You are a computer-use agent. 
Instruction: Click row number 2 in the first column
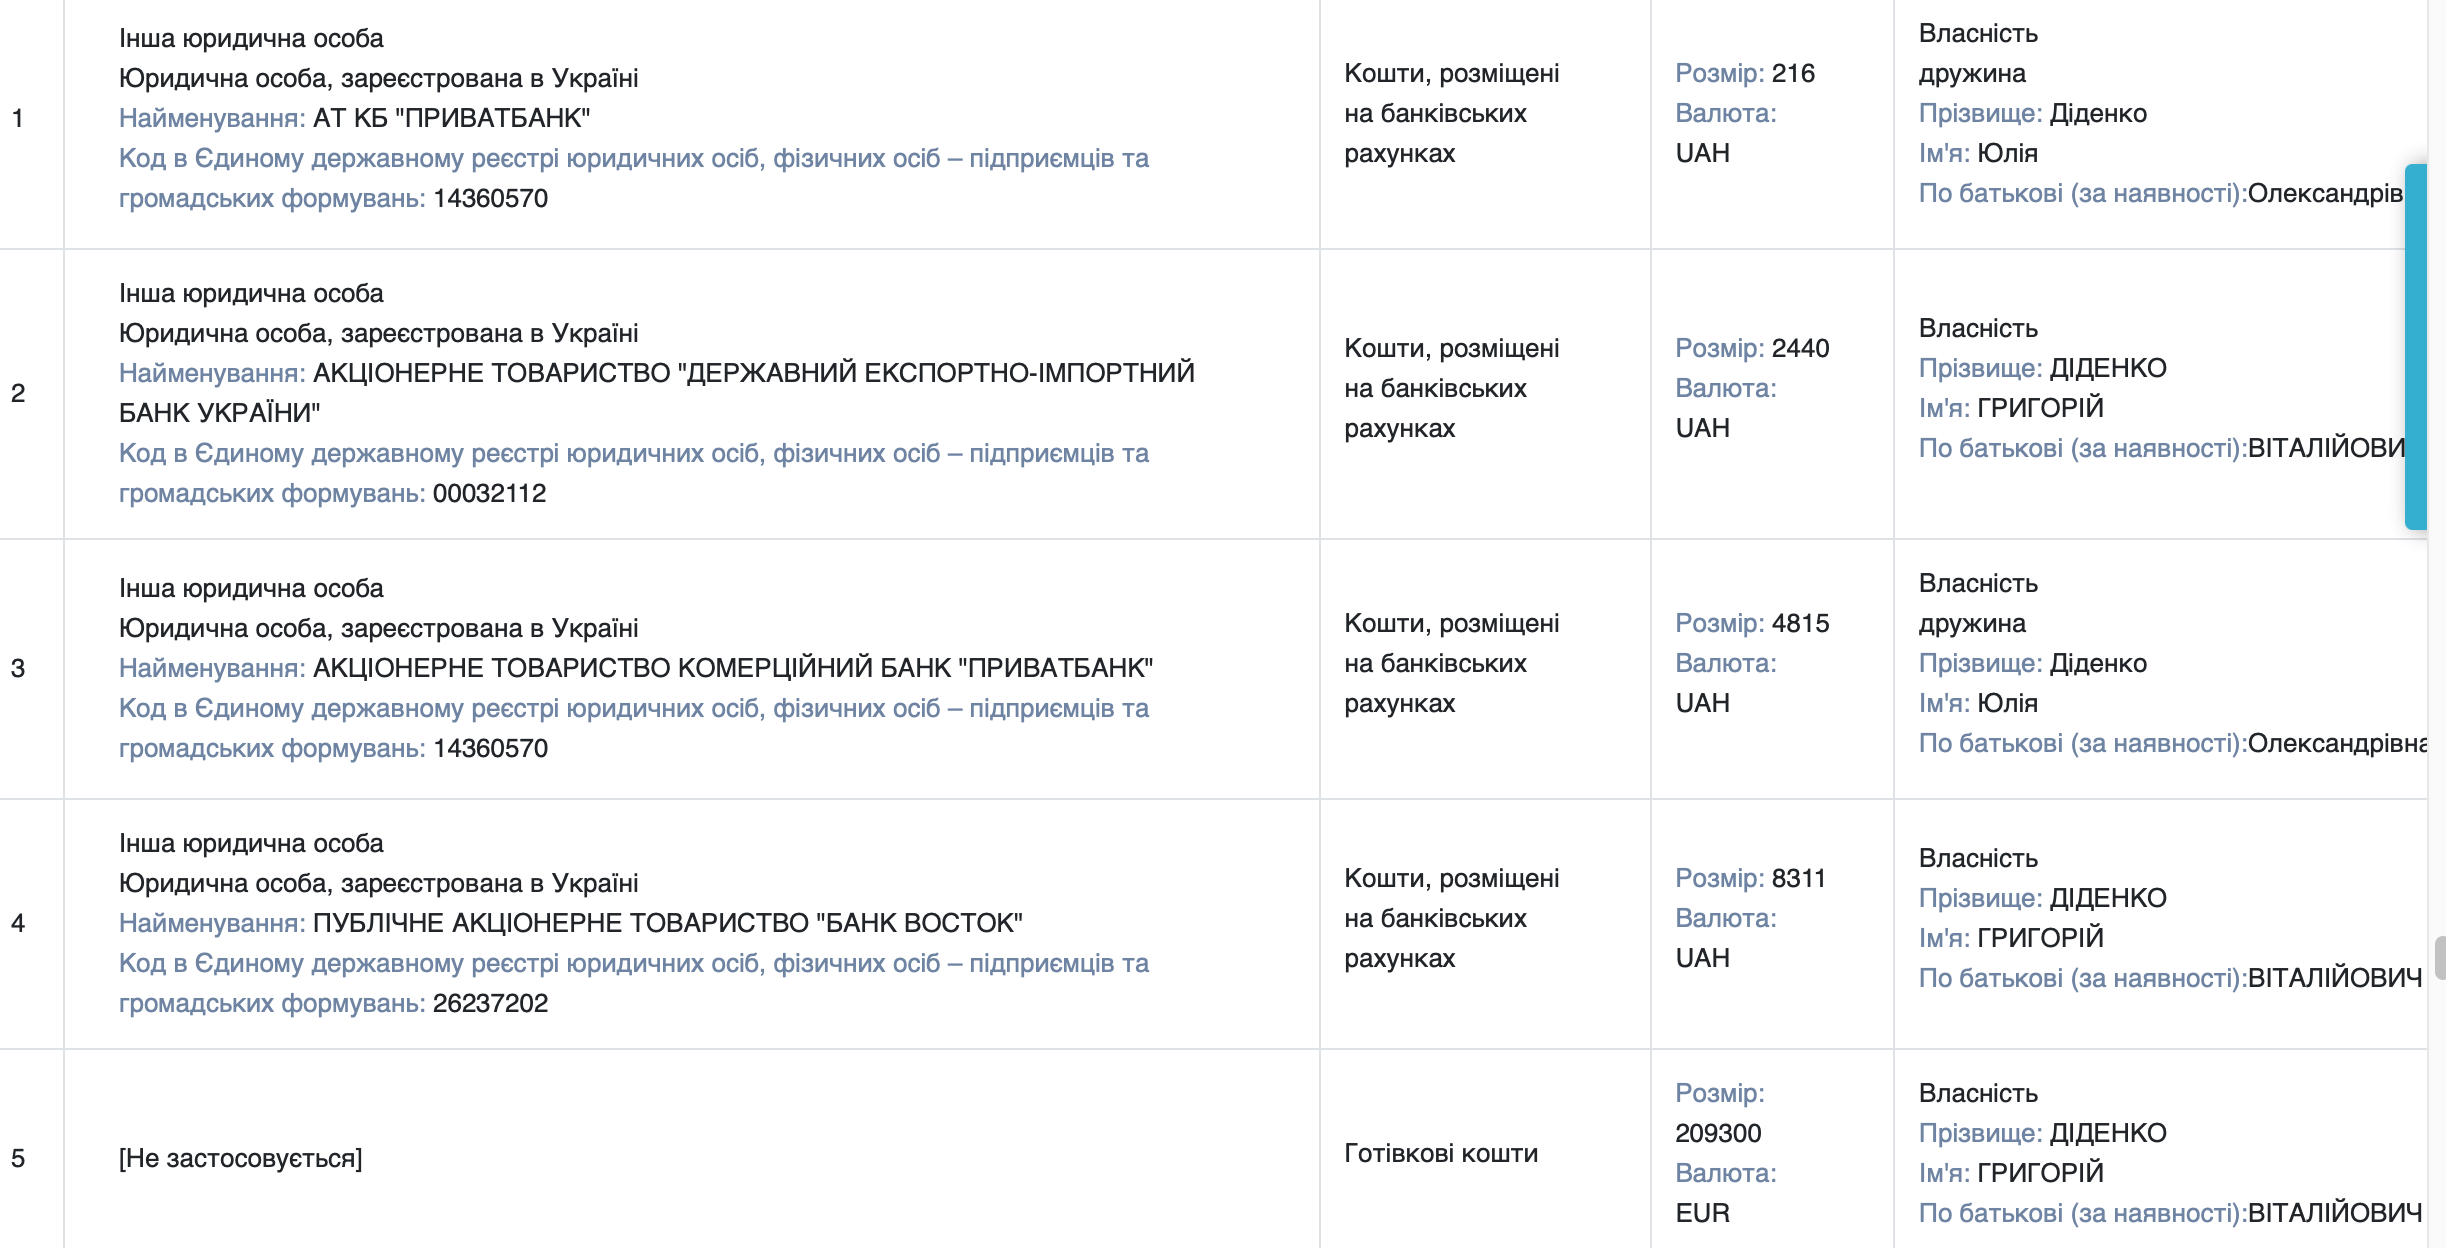point(18,393)
